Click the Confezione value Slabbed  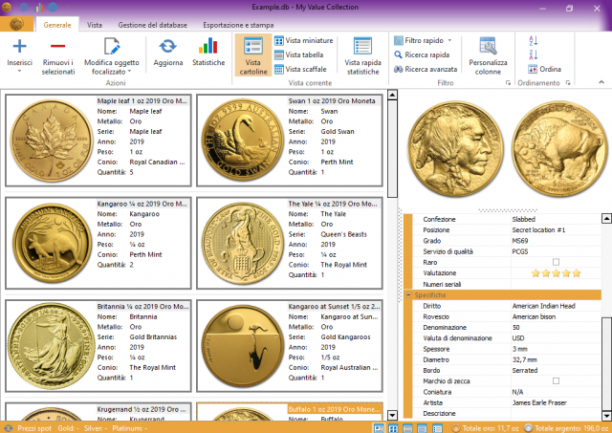click(523, 219)
